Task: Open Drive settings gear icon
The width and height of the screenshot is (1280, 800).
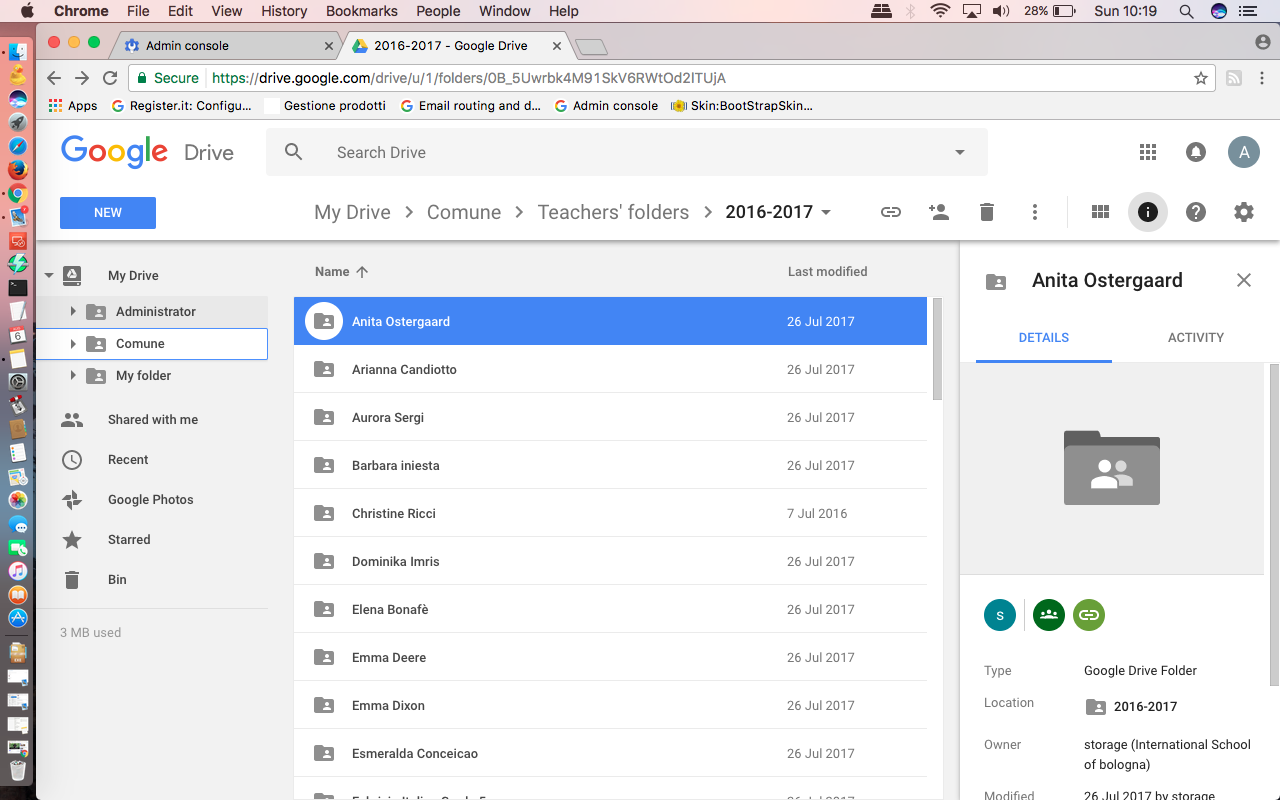Action: click(x=1244, y=212)
